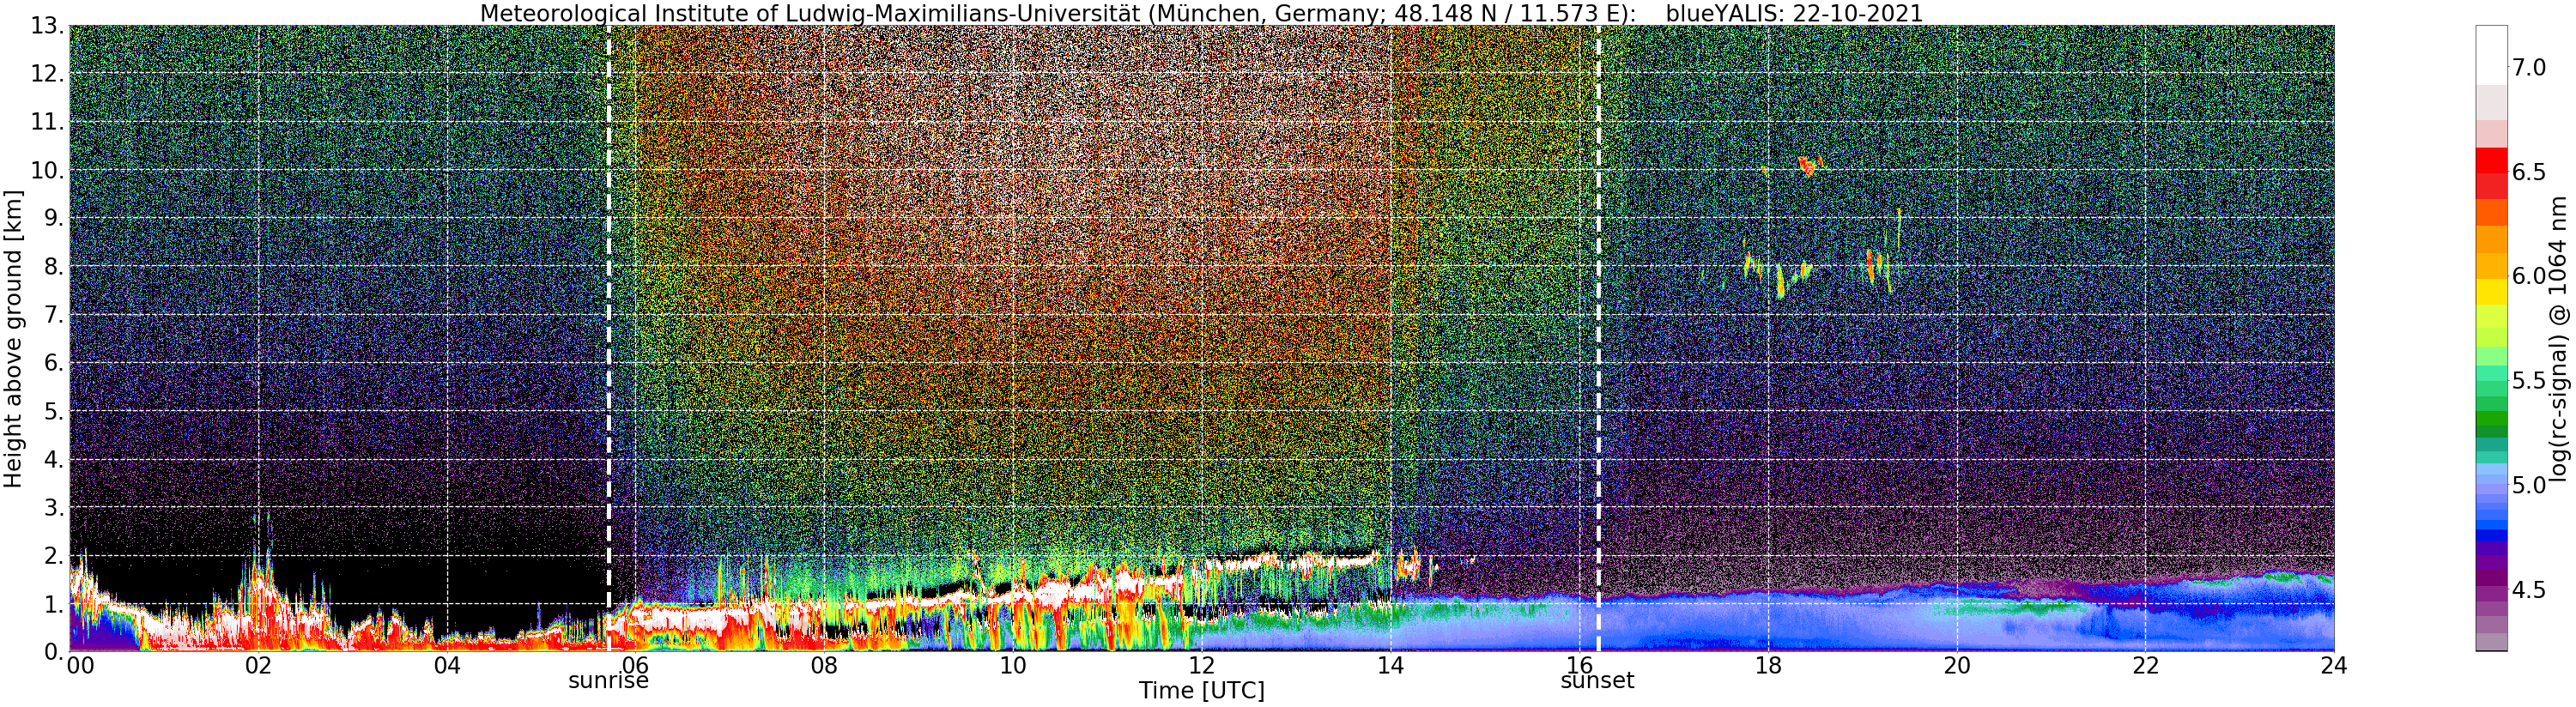
Task: Click the 5.0 tick label on colorbar
Action: tap(2528, 485)
